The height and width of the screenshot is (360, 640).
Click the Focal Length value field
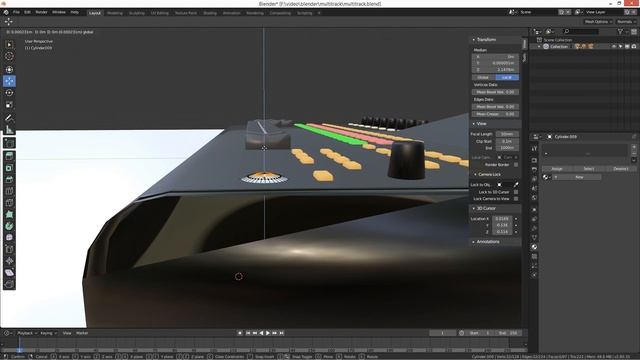click(x=507, y=134)
